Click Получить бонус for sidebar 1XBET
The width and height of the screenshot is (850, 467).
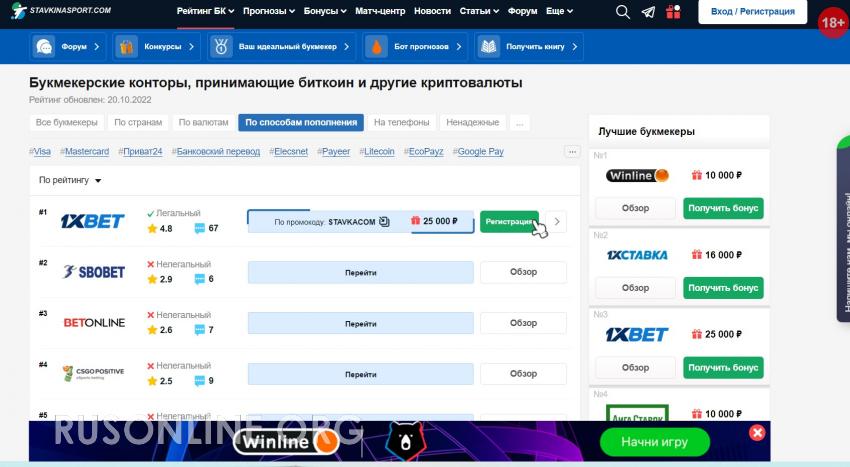click(723, 368)
